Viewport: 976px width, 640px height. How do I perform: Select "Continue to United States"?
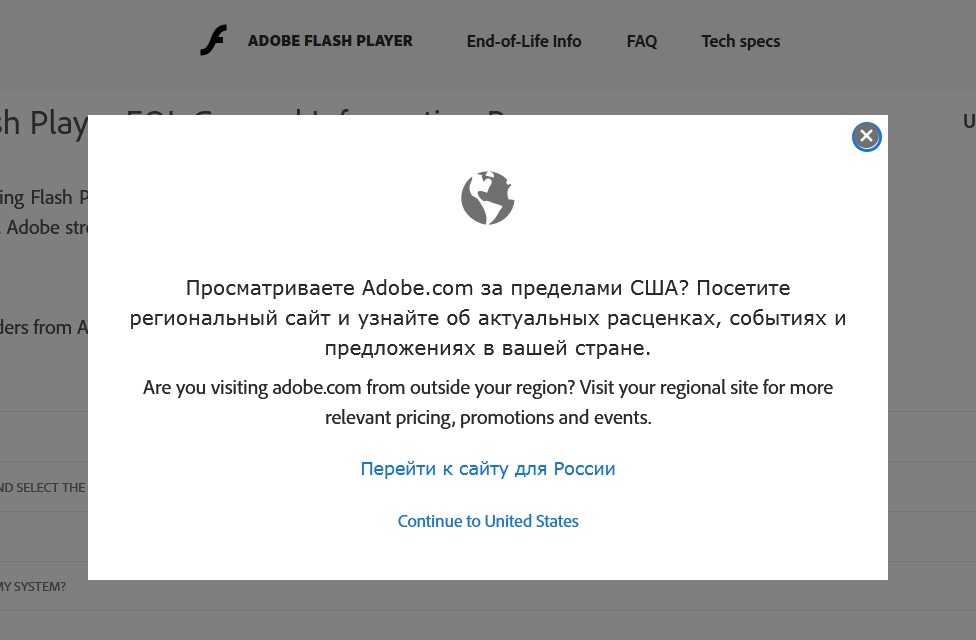tap(488, 520)
